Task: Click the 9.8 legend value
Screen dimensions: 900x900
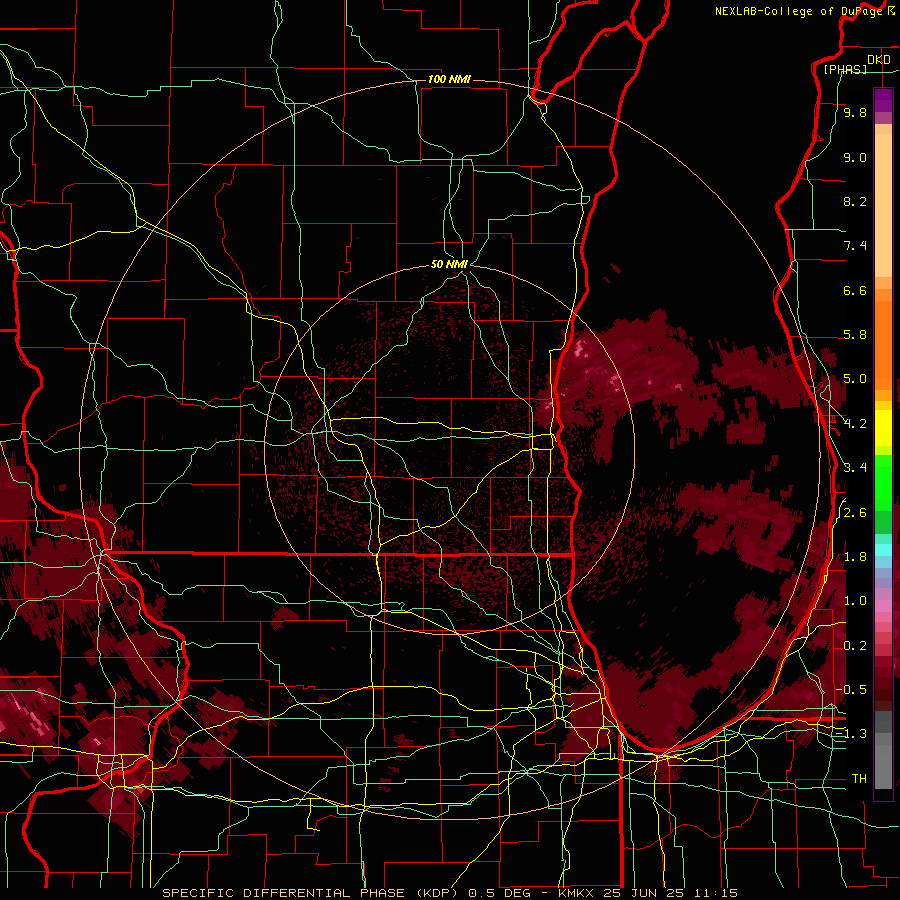Action: (x=855, y=113)
